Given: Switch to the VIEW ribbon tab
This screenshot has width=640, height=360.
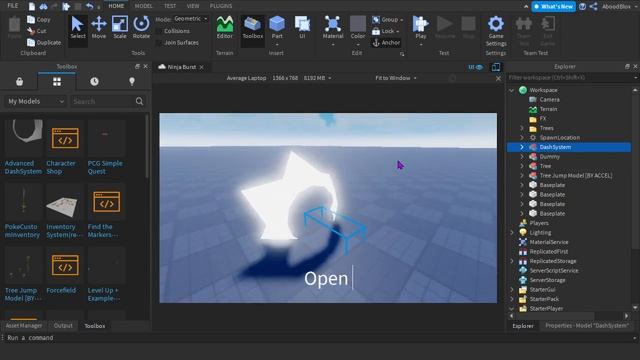Looking at the screenshot, I should (x=193, y=6).
